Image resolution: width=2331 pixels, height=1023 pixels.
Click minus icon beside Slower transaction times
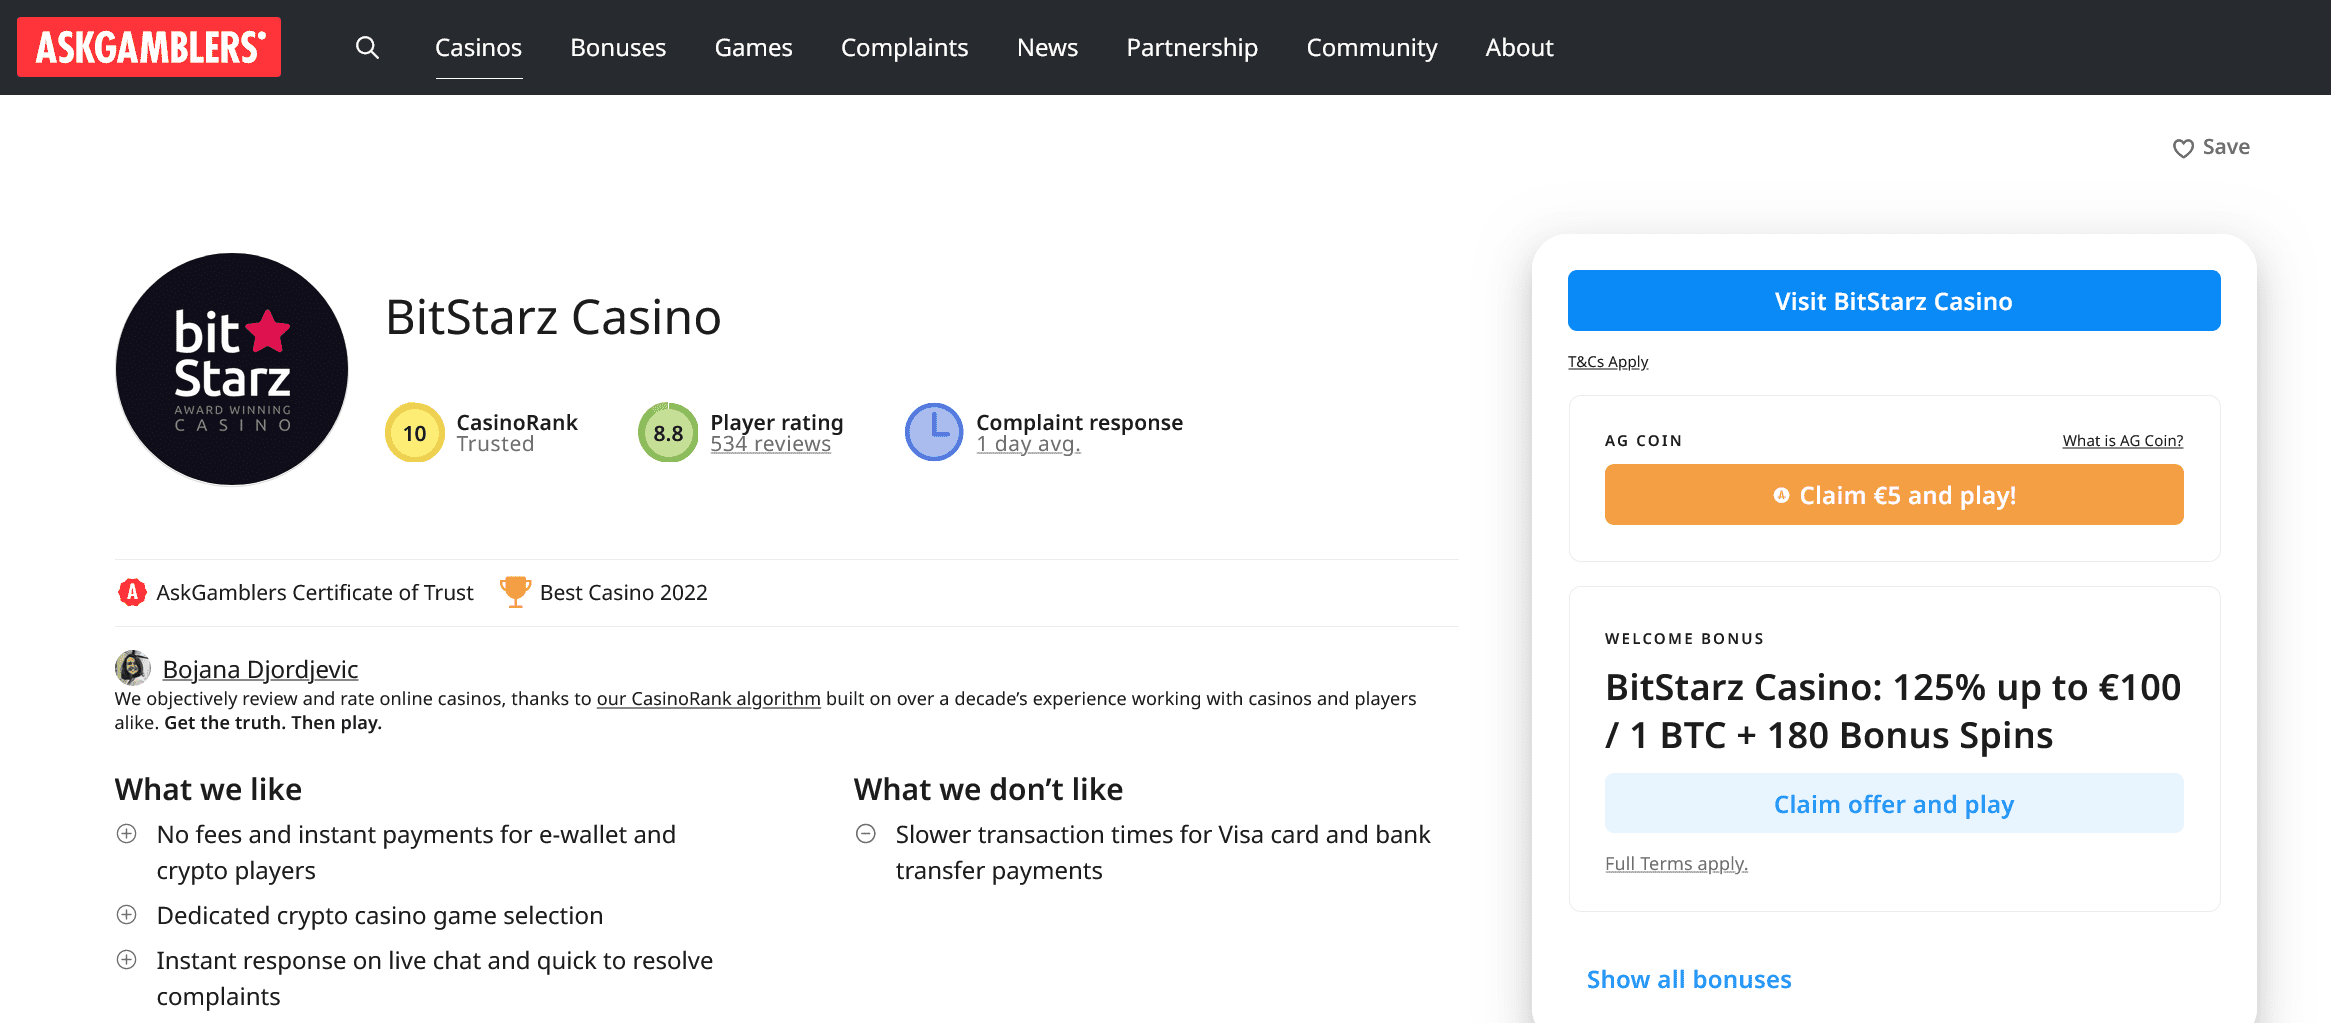866,834
